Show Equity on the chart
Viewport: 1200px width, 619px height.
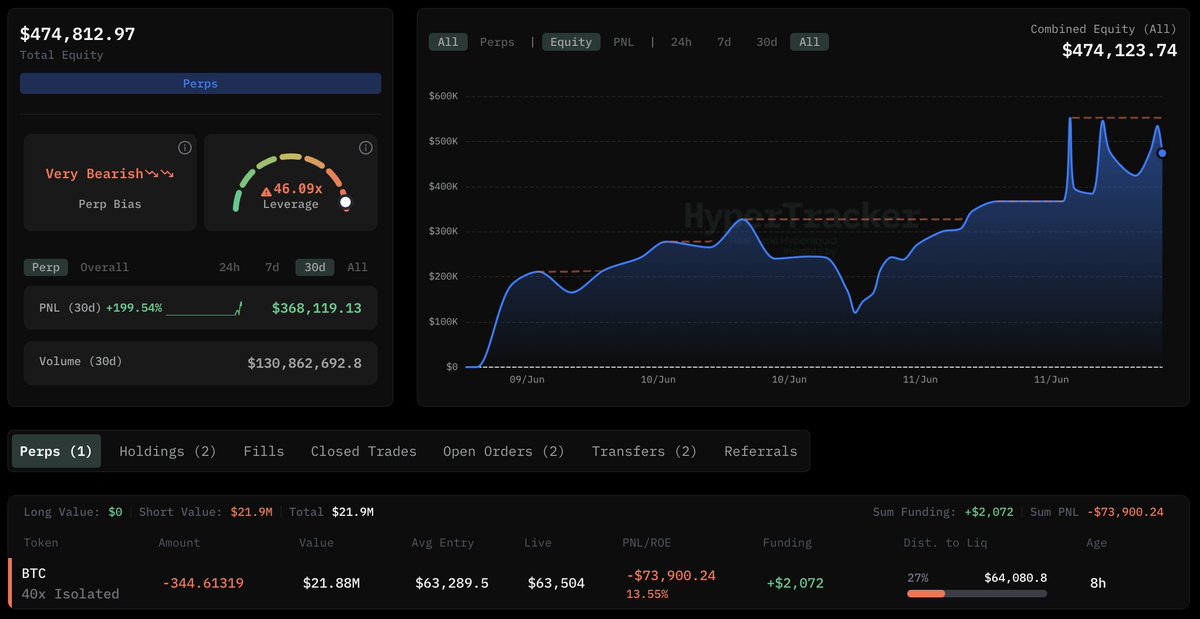tap(571, 42)
